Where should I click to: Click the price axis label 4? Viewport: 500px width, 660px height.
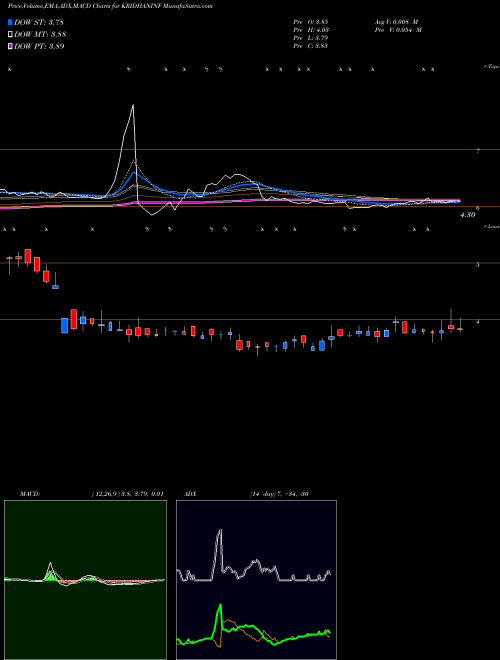478,322
